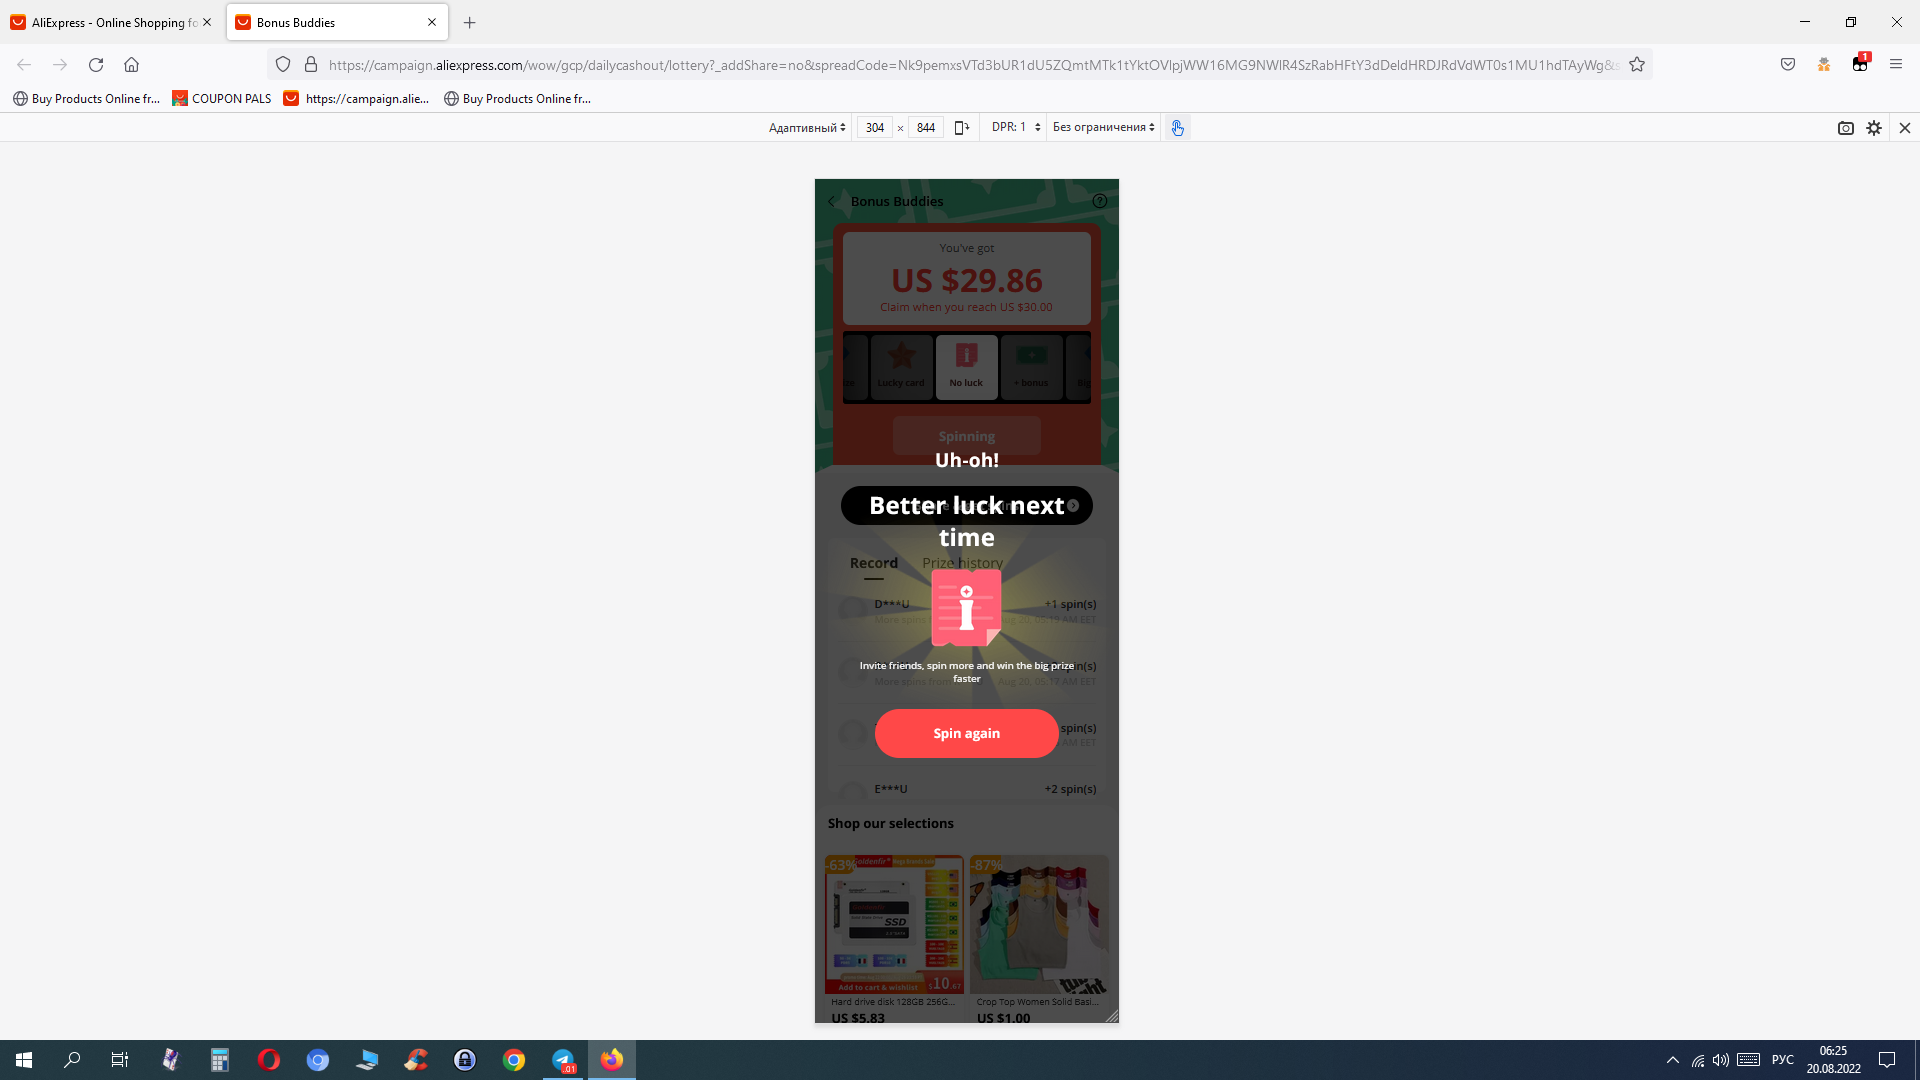Open the Hard drive disk product thumbnail
This screenshot has height=1080, width=1920.
pyautogui.click(x=894, y=924)
